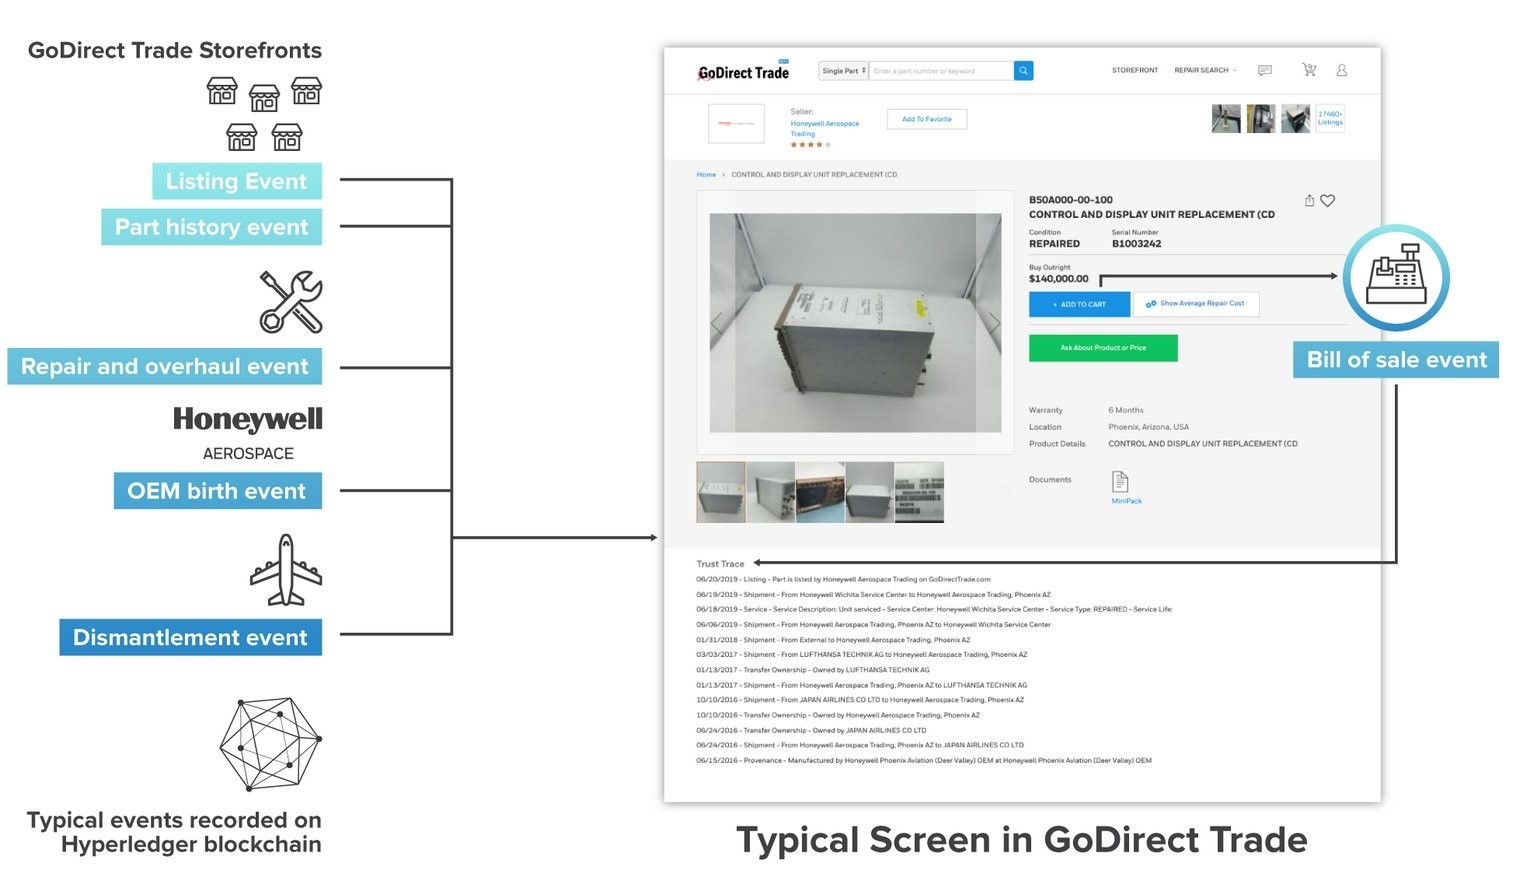
Task: Click into the part number search field
Action: [x=940, y=71]
